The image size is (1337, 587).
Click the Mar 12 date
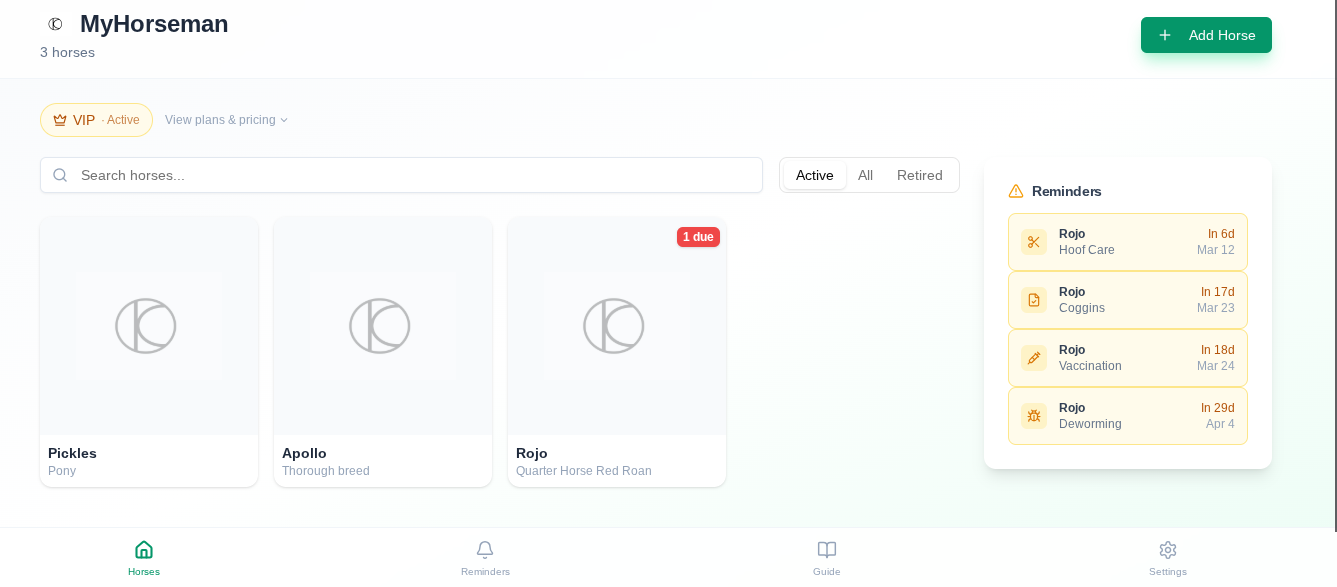point(1216,250)
